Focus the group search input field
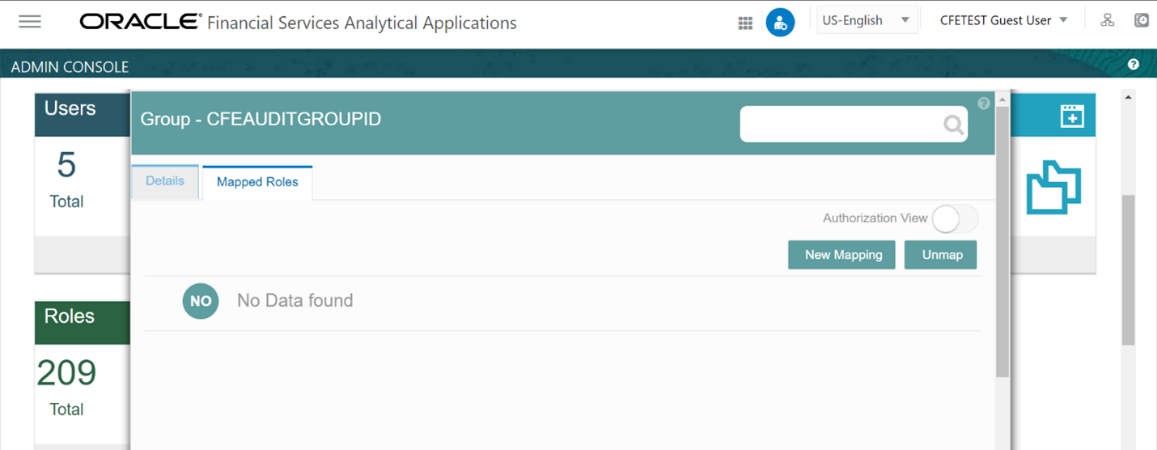1157x450 pixels. (x=854, y=124)
